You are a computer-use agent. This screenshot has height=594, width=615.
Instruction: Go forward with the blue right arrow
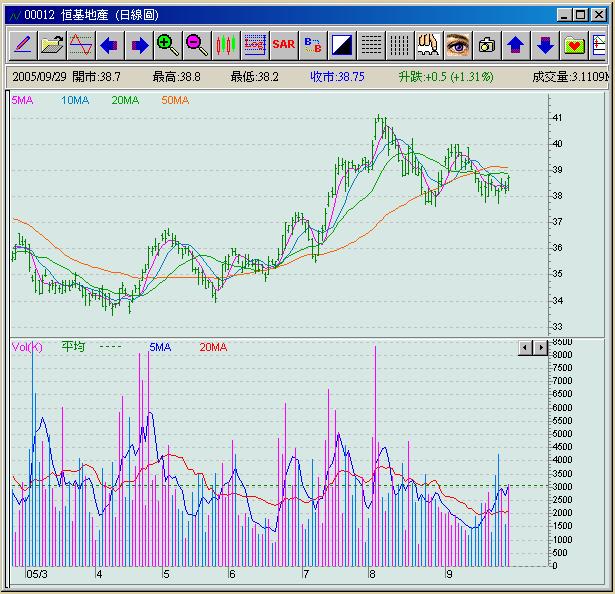tap(139, 45)
